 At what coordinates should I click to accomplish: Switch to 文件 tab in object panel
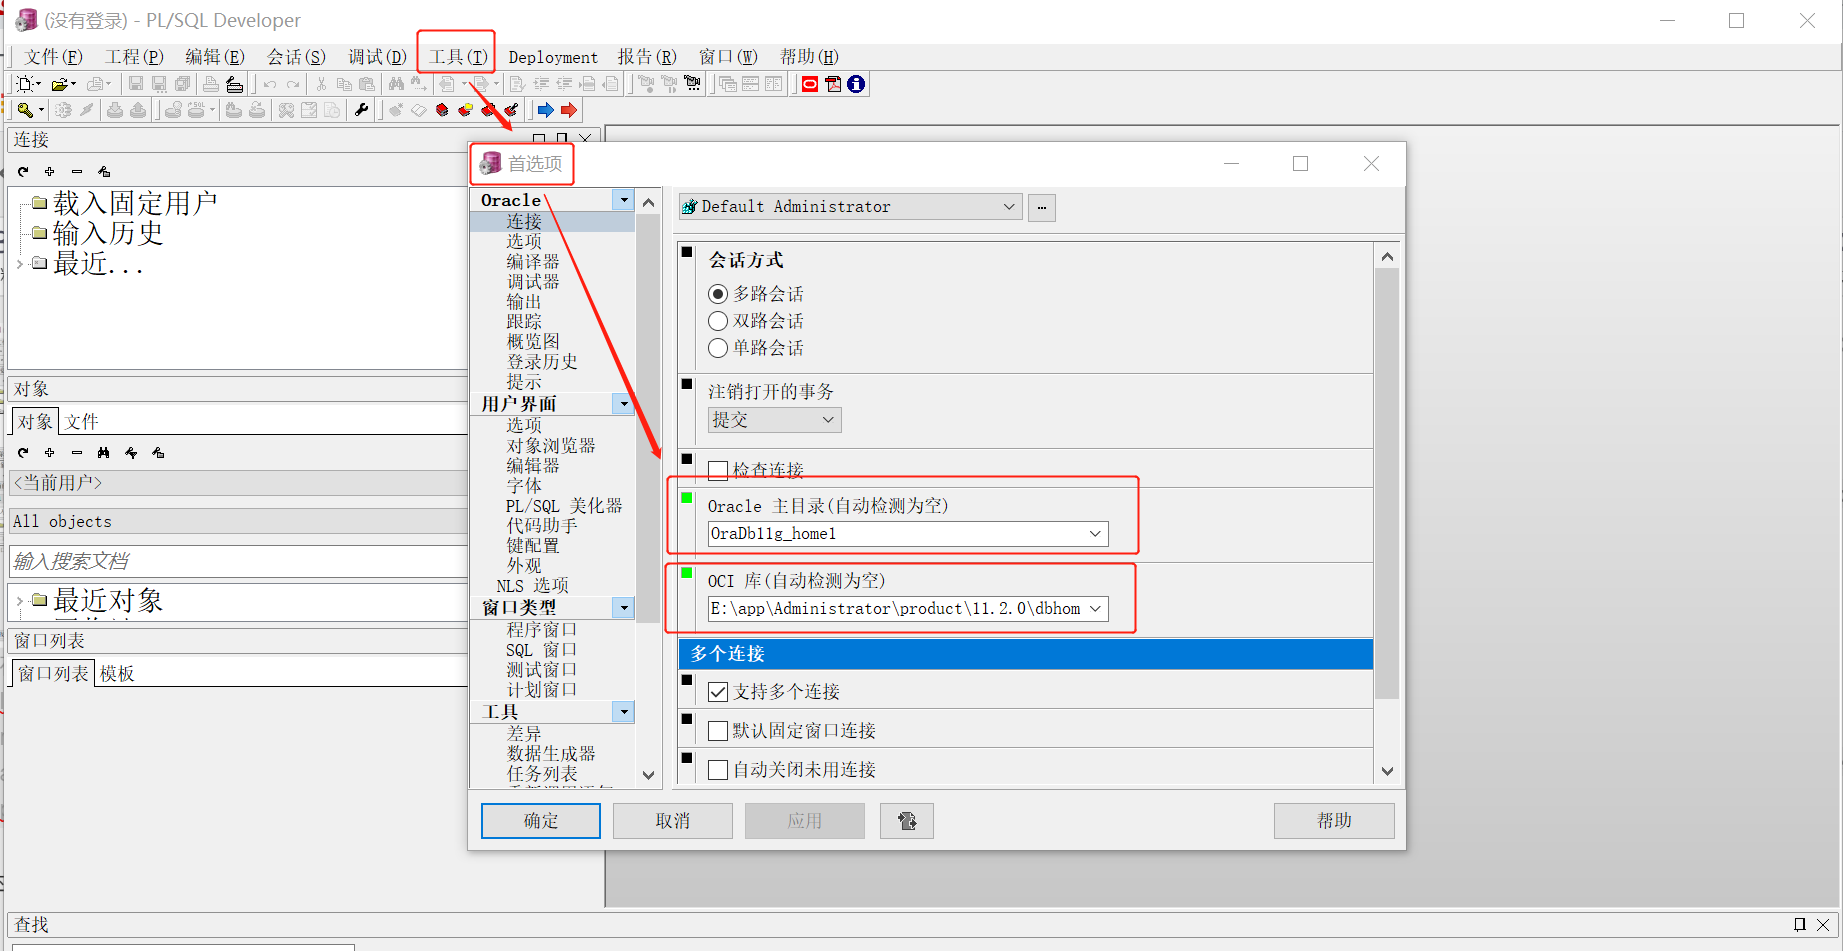click(82, 422)
